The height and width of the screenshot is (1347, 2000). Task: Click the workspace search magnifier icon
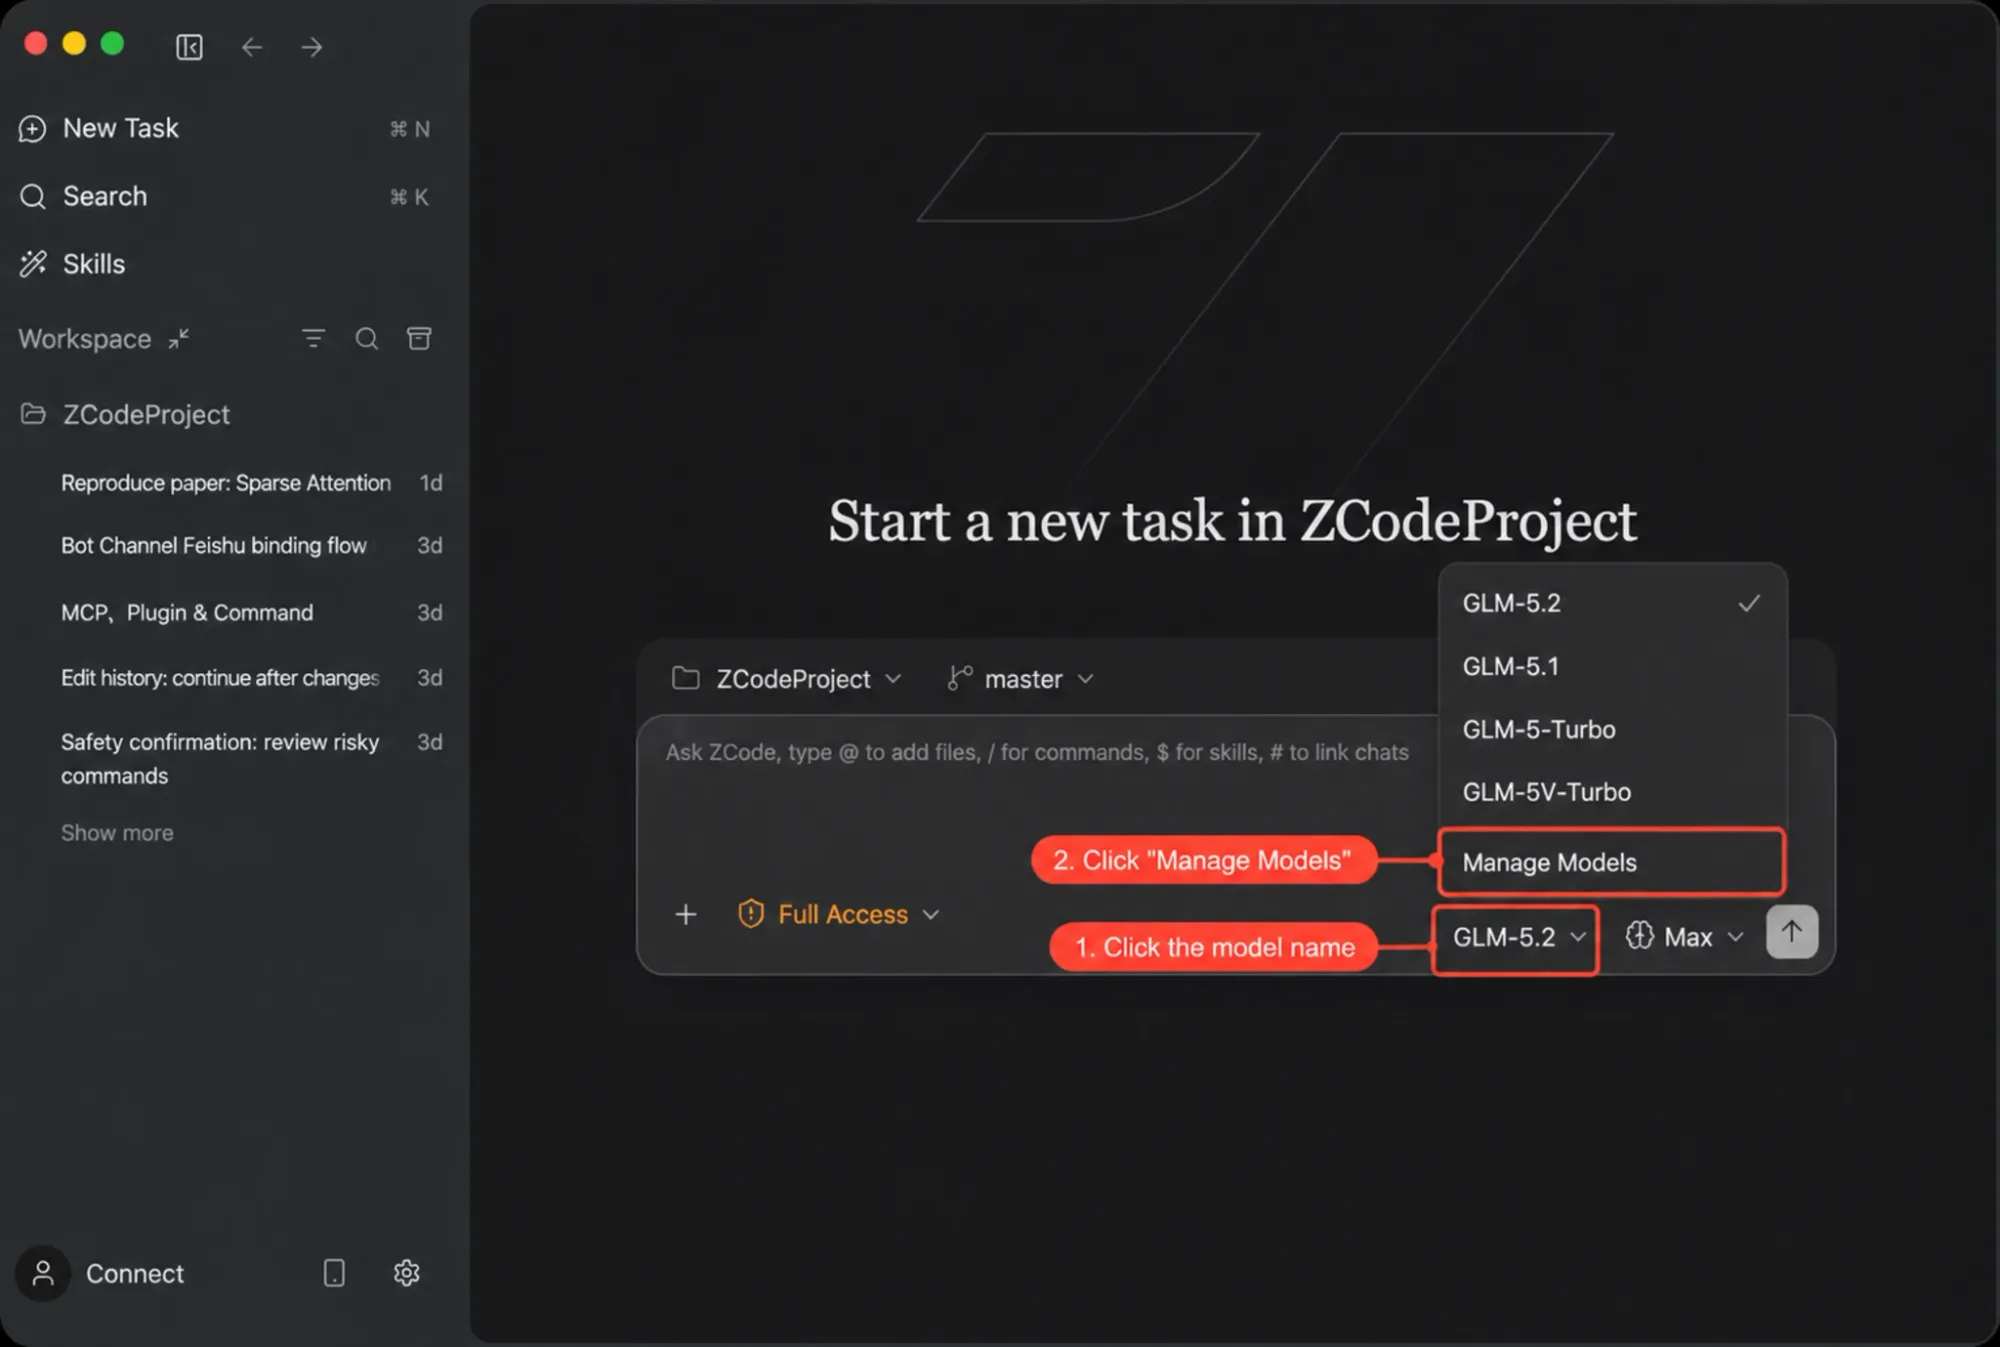tap(367, 339)
